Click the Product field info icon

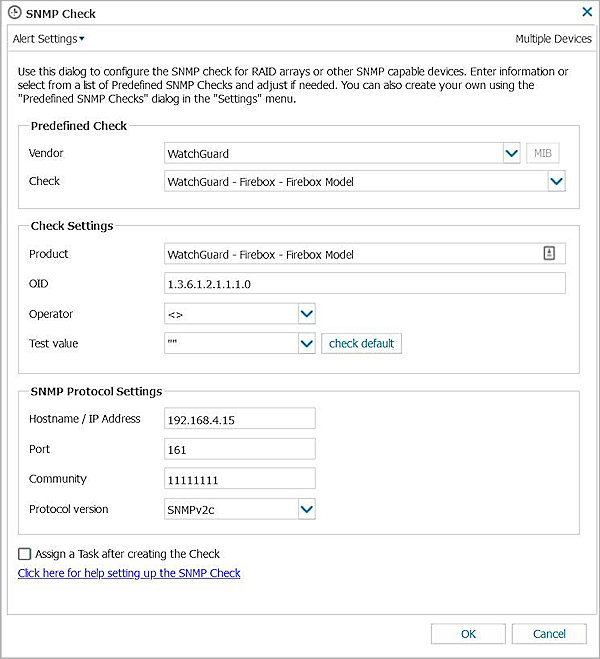click(x=549, y=254)
